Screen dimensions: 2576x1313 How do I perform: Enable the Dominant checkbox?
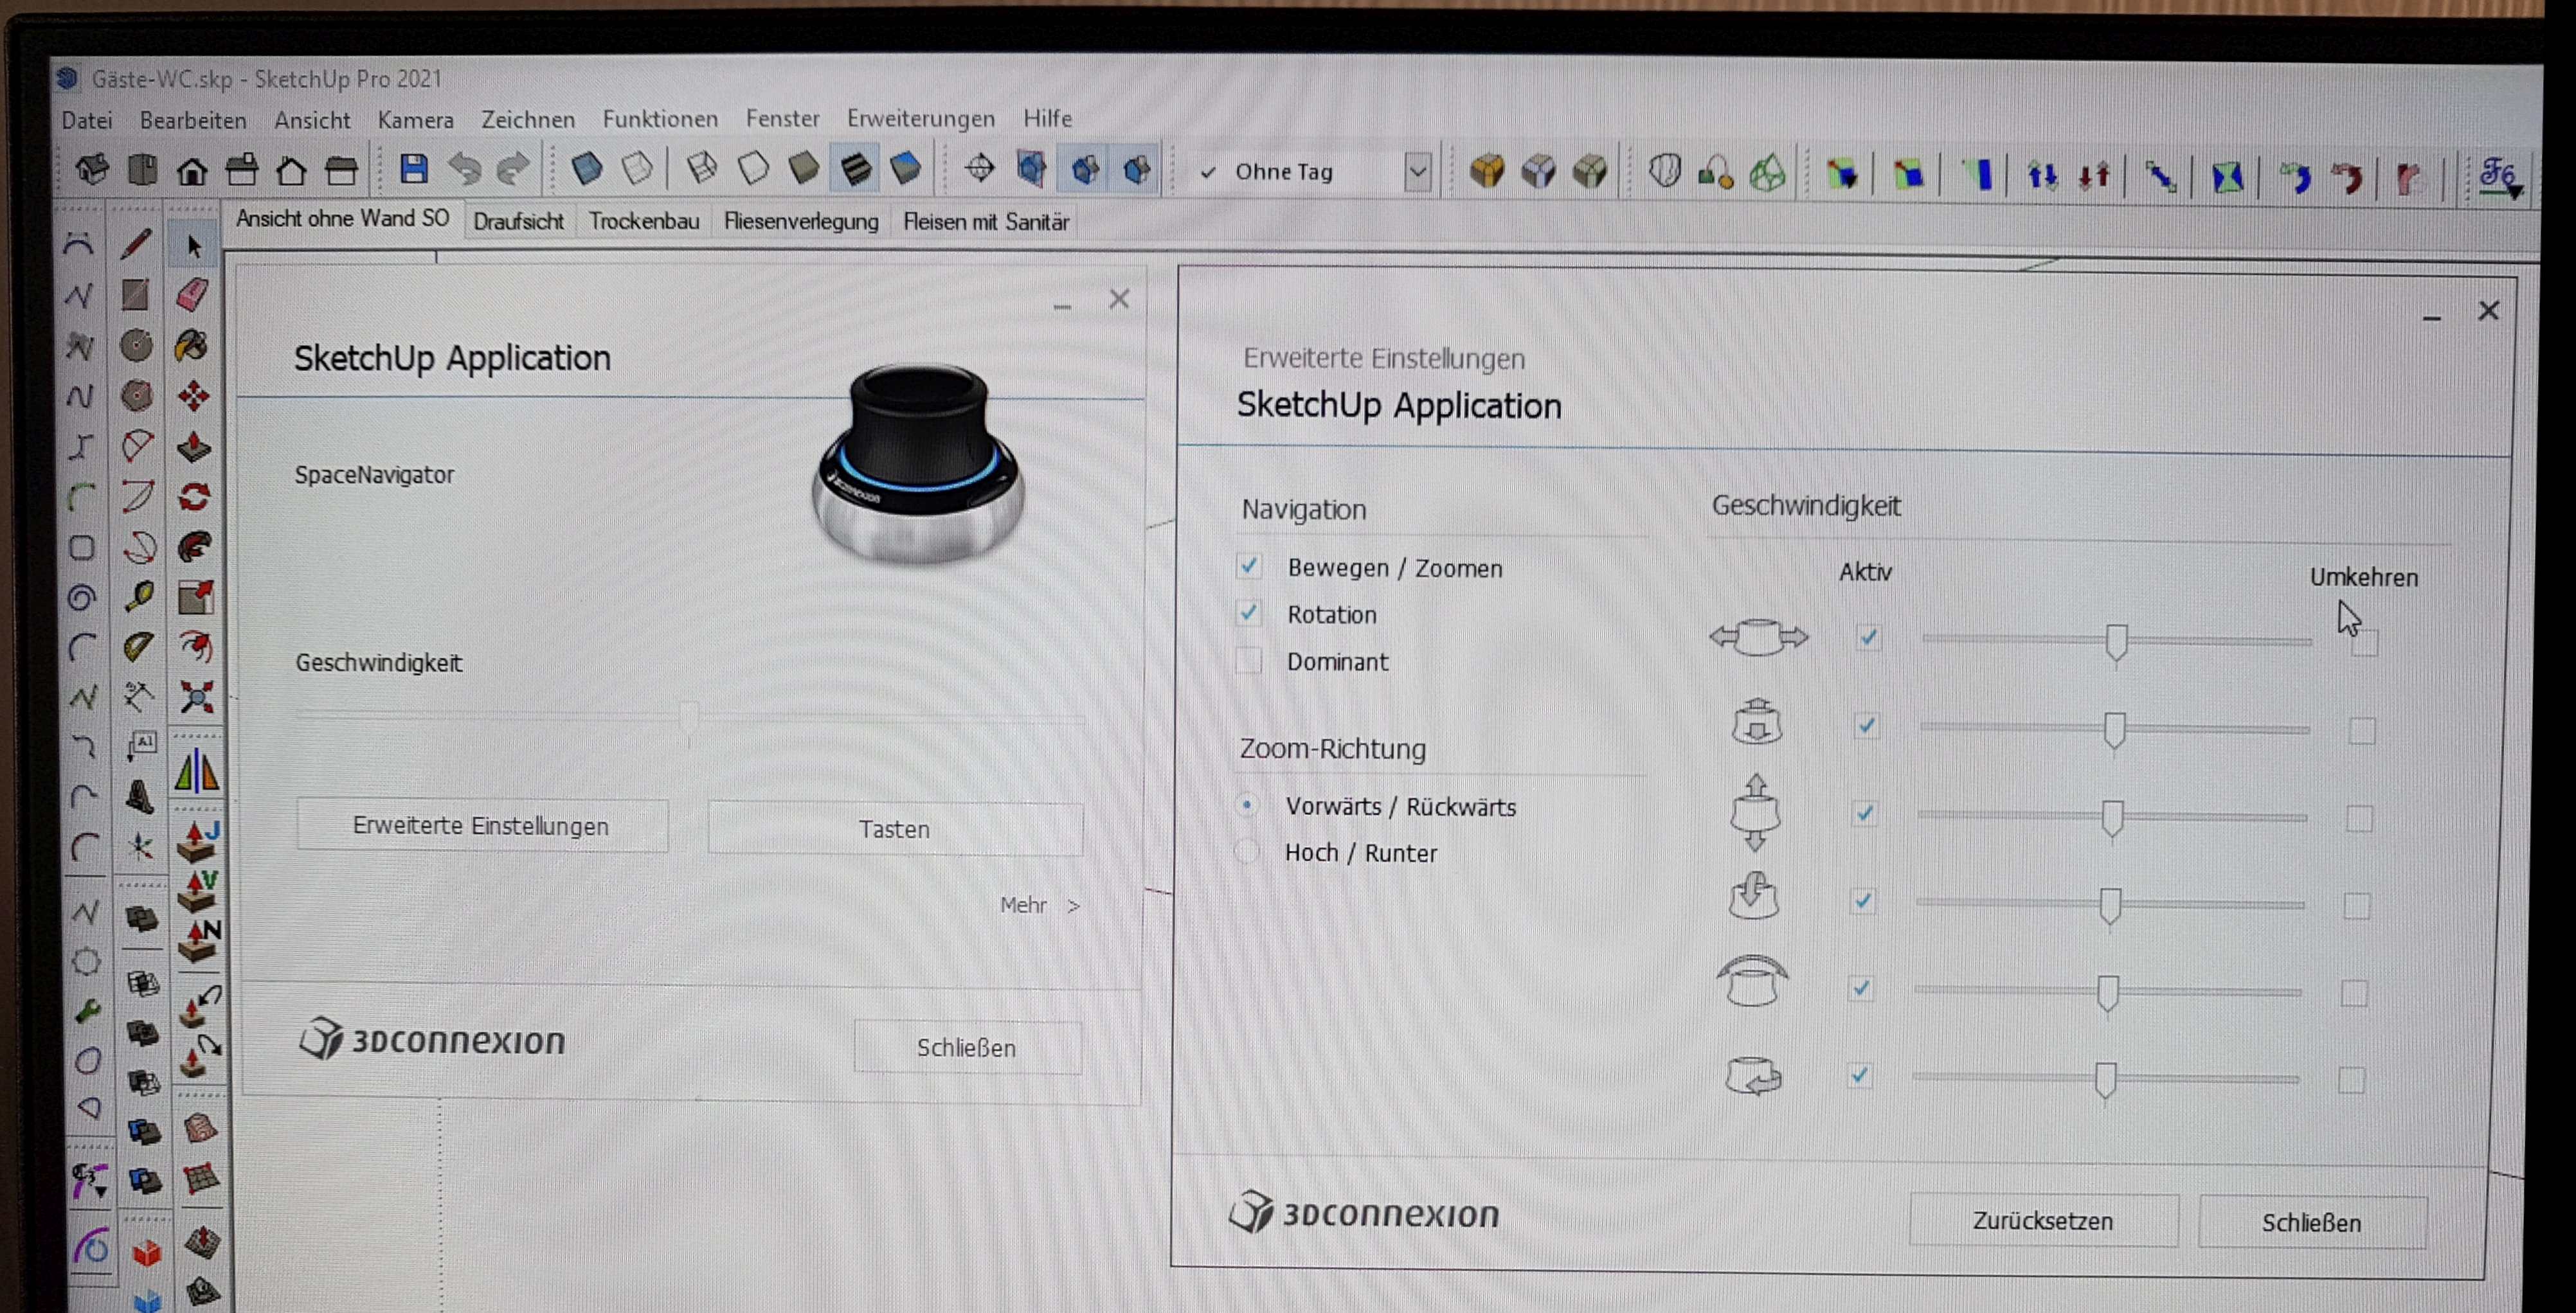(1248, 661)
